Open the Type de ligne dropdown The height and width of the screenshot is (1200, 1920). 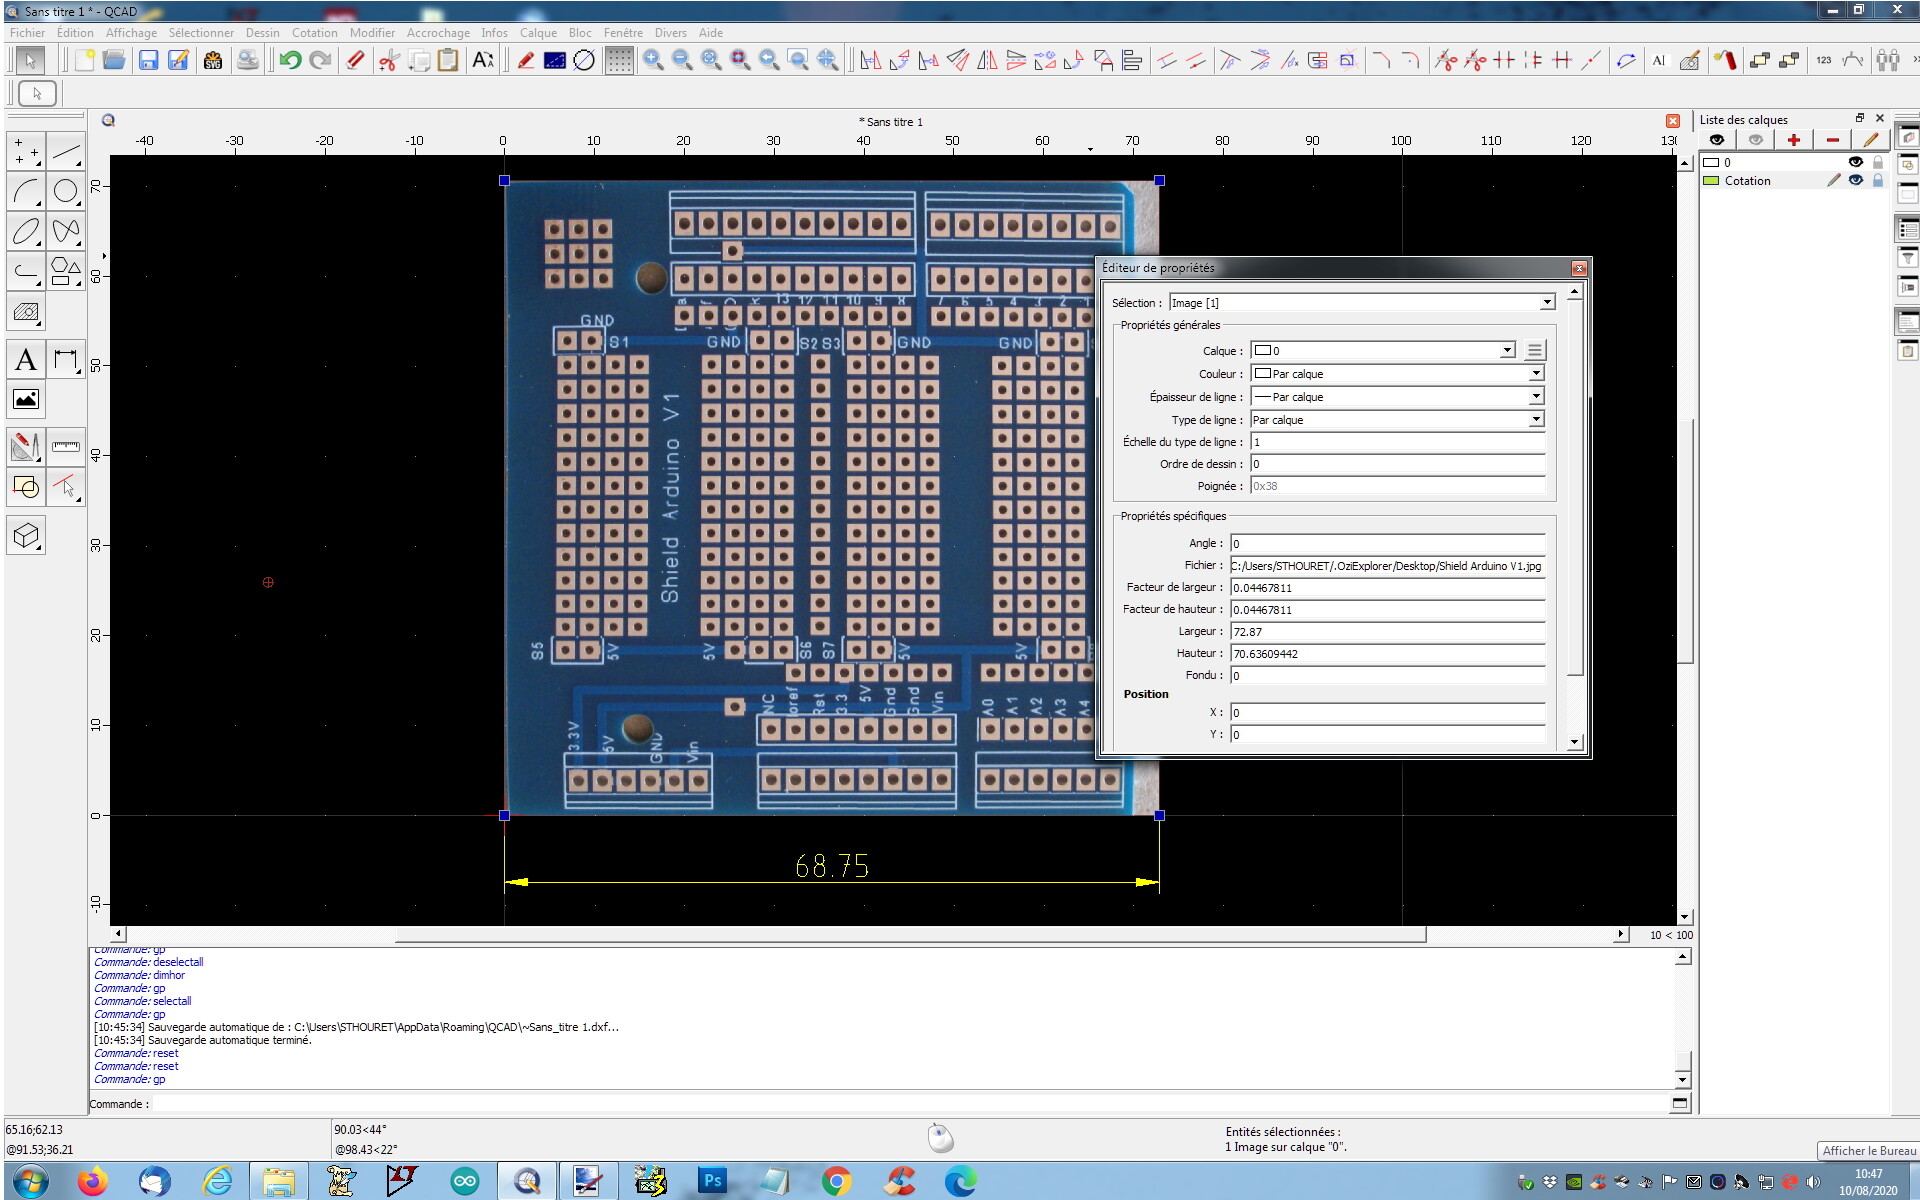pos(1398,419)
